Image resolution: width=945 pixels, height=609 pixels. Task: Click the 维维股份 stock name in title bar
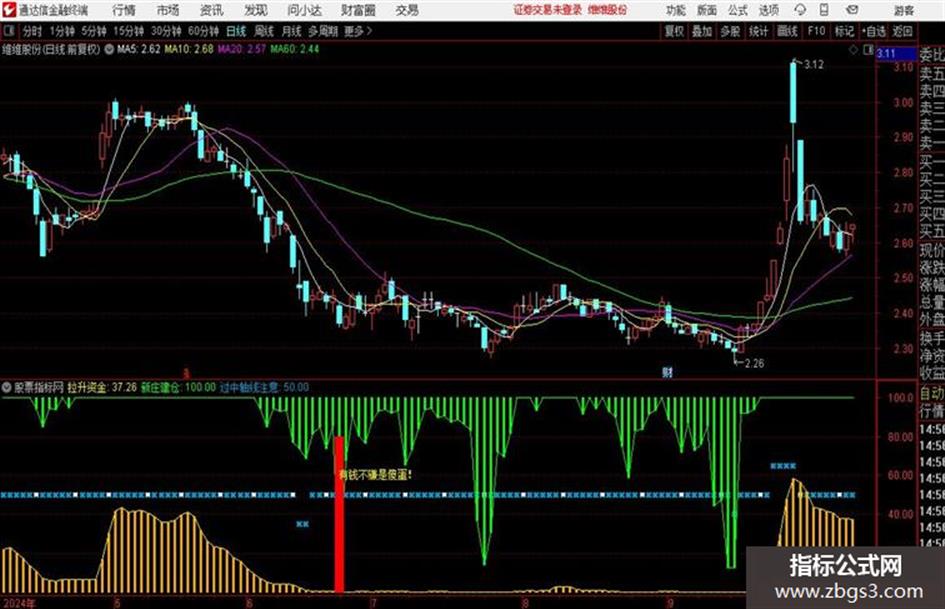pyautogui.click(x=608, y=10)
